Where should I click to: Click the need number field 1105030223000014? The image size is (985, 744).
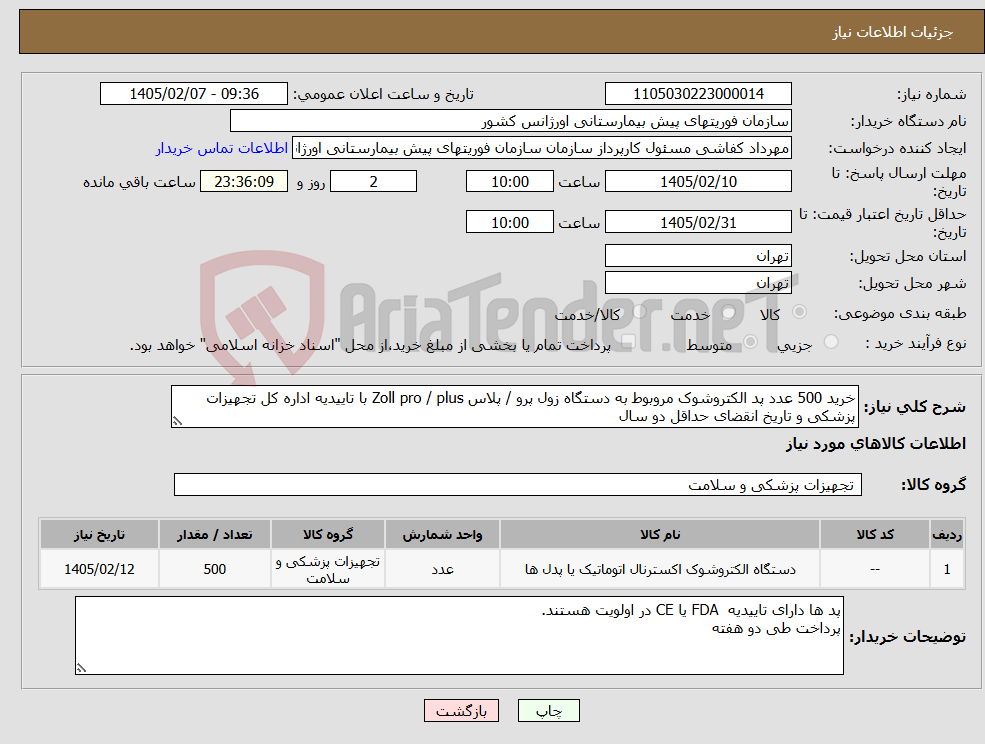click(x=698, y=94)
